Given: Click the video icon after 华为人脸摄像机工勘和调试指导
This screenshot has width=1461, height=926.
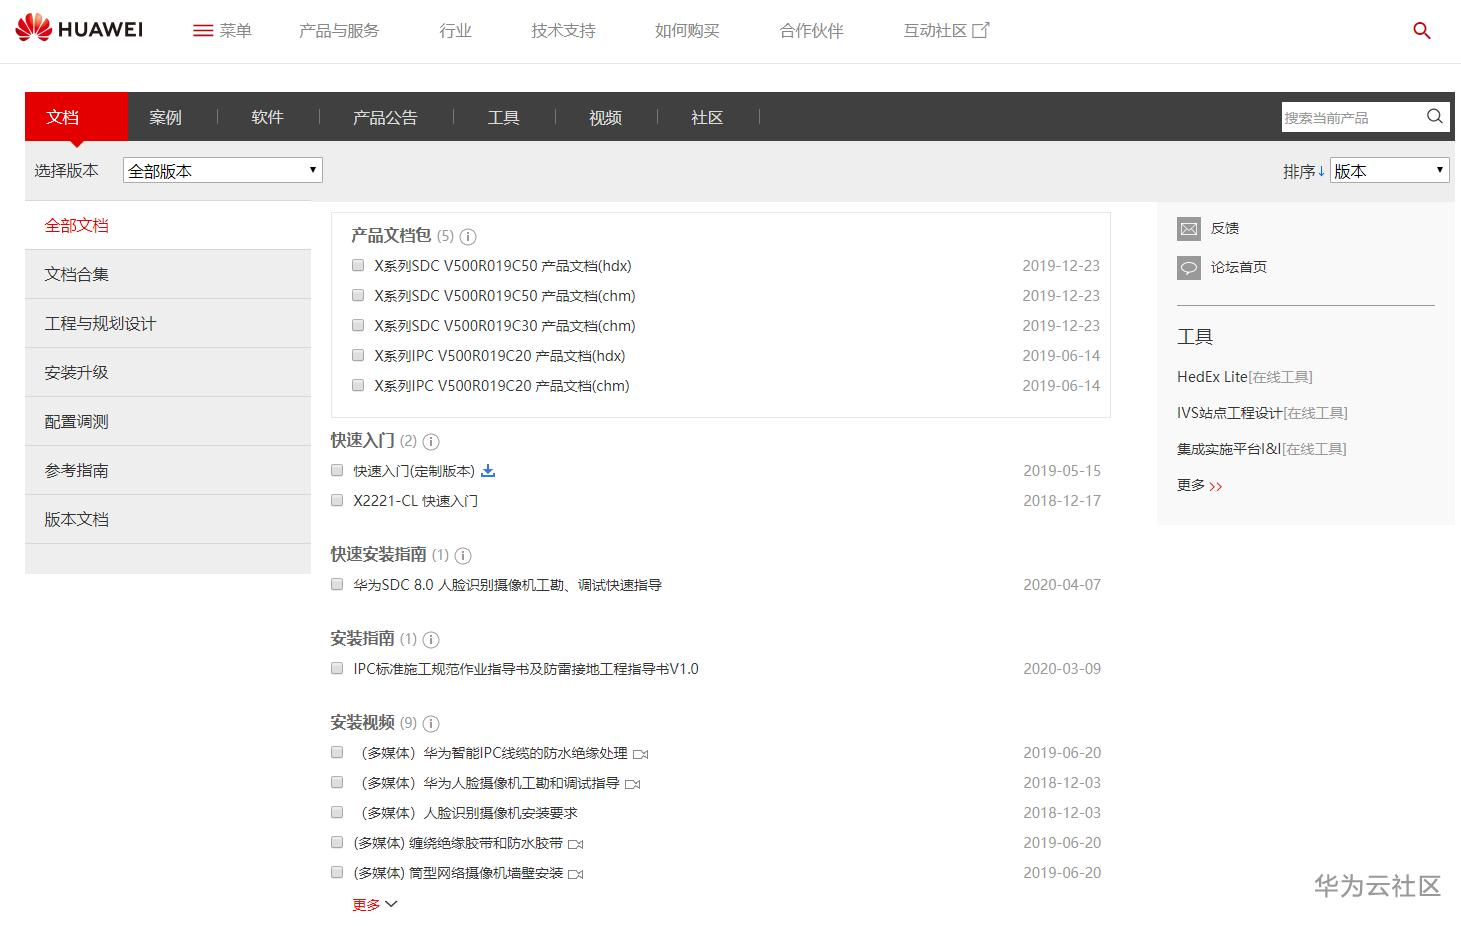Looking at the screenshot, I should click(x=633, y=784).
